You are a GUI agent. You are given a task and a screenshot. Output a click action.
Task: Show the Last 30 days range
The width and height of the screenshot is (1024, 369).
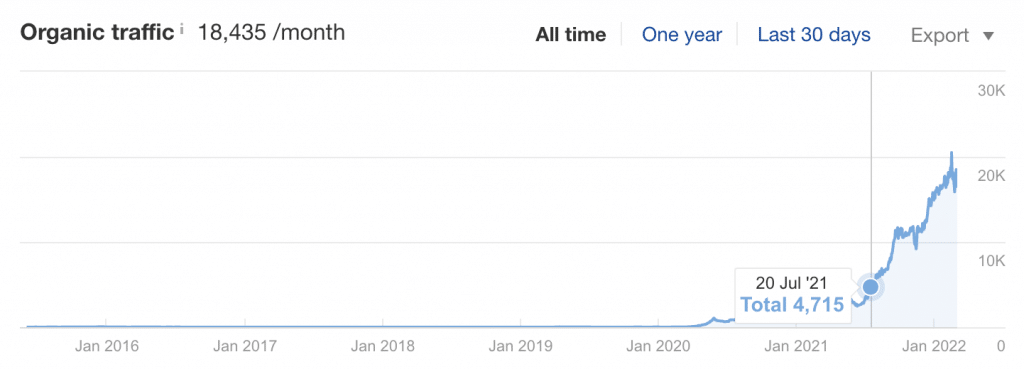pyautogui.click(x=814, y=35)
